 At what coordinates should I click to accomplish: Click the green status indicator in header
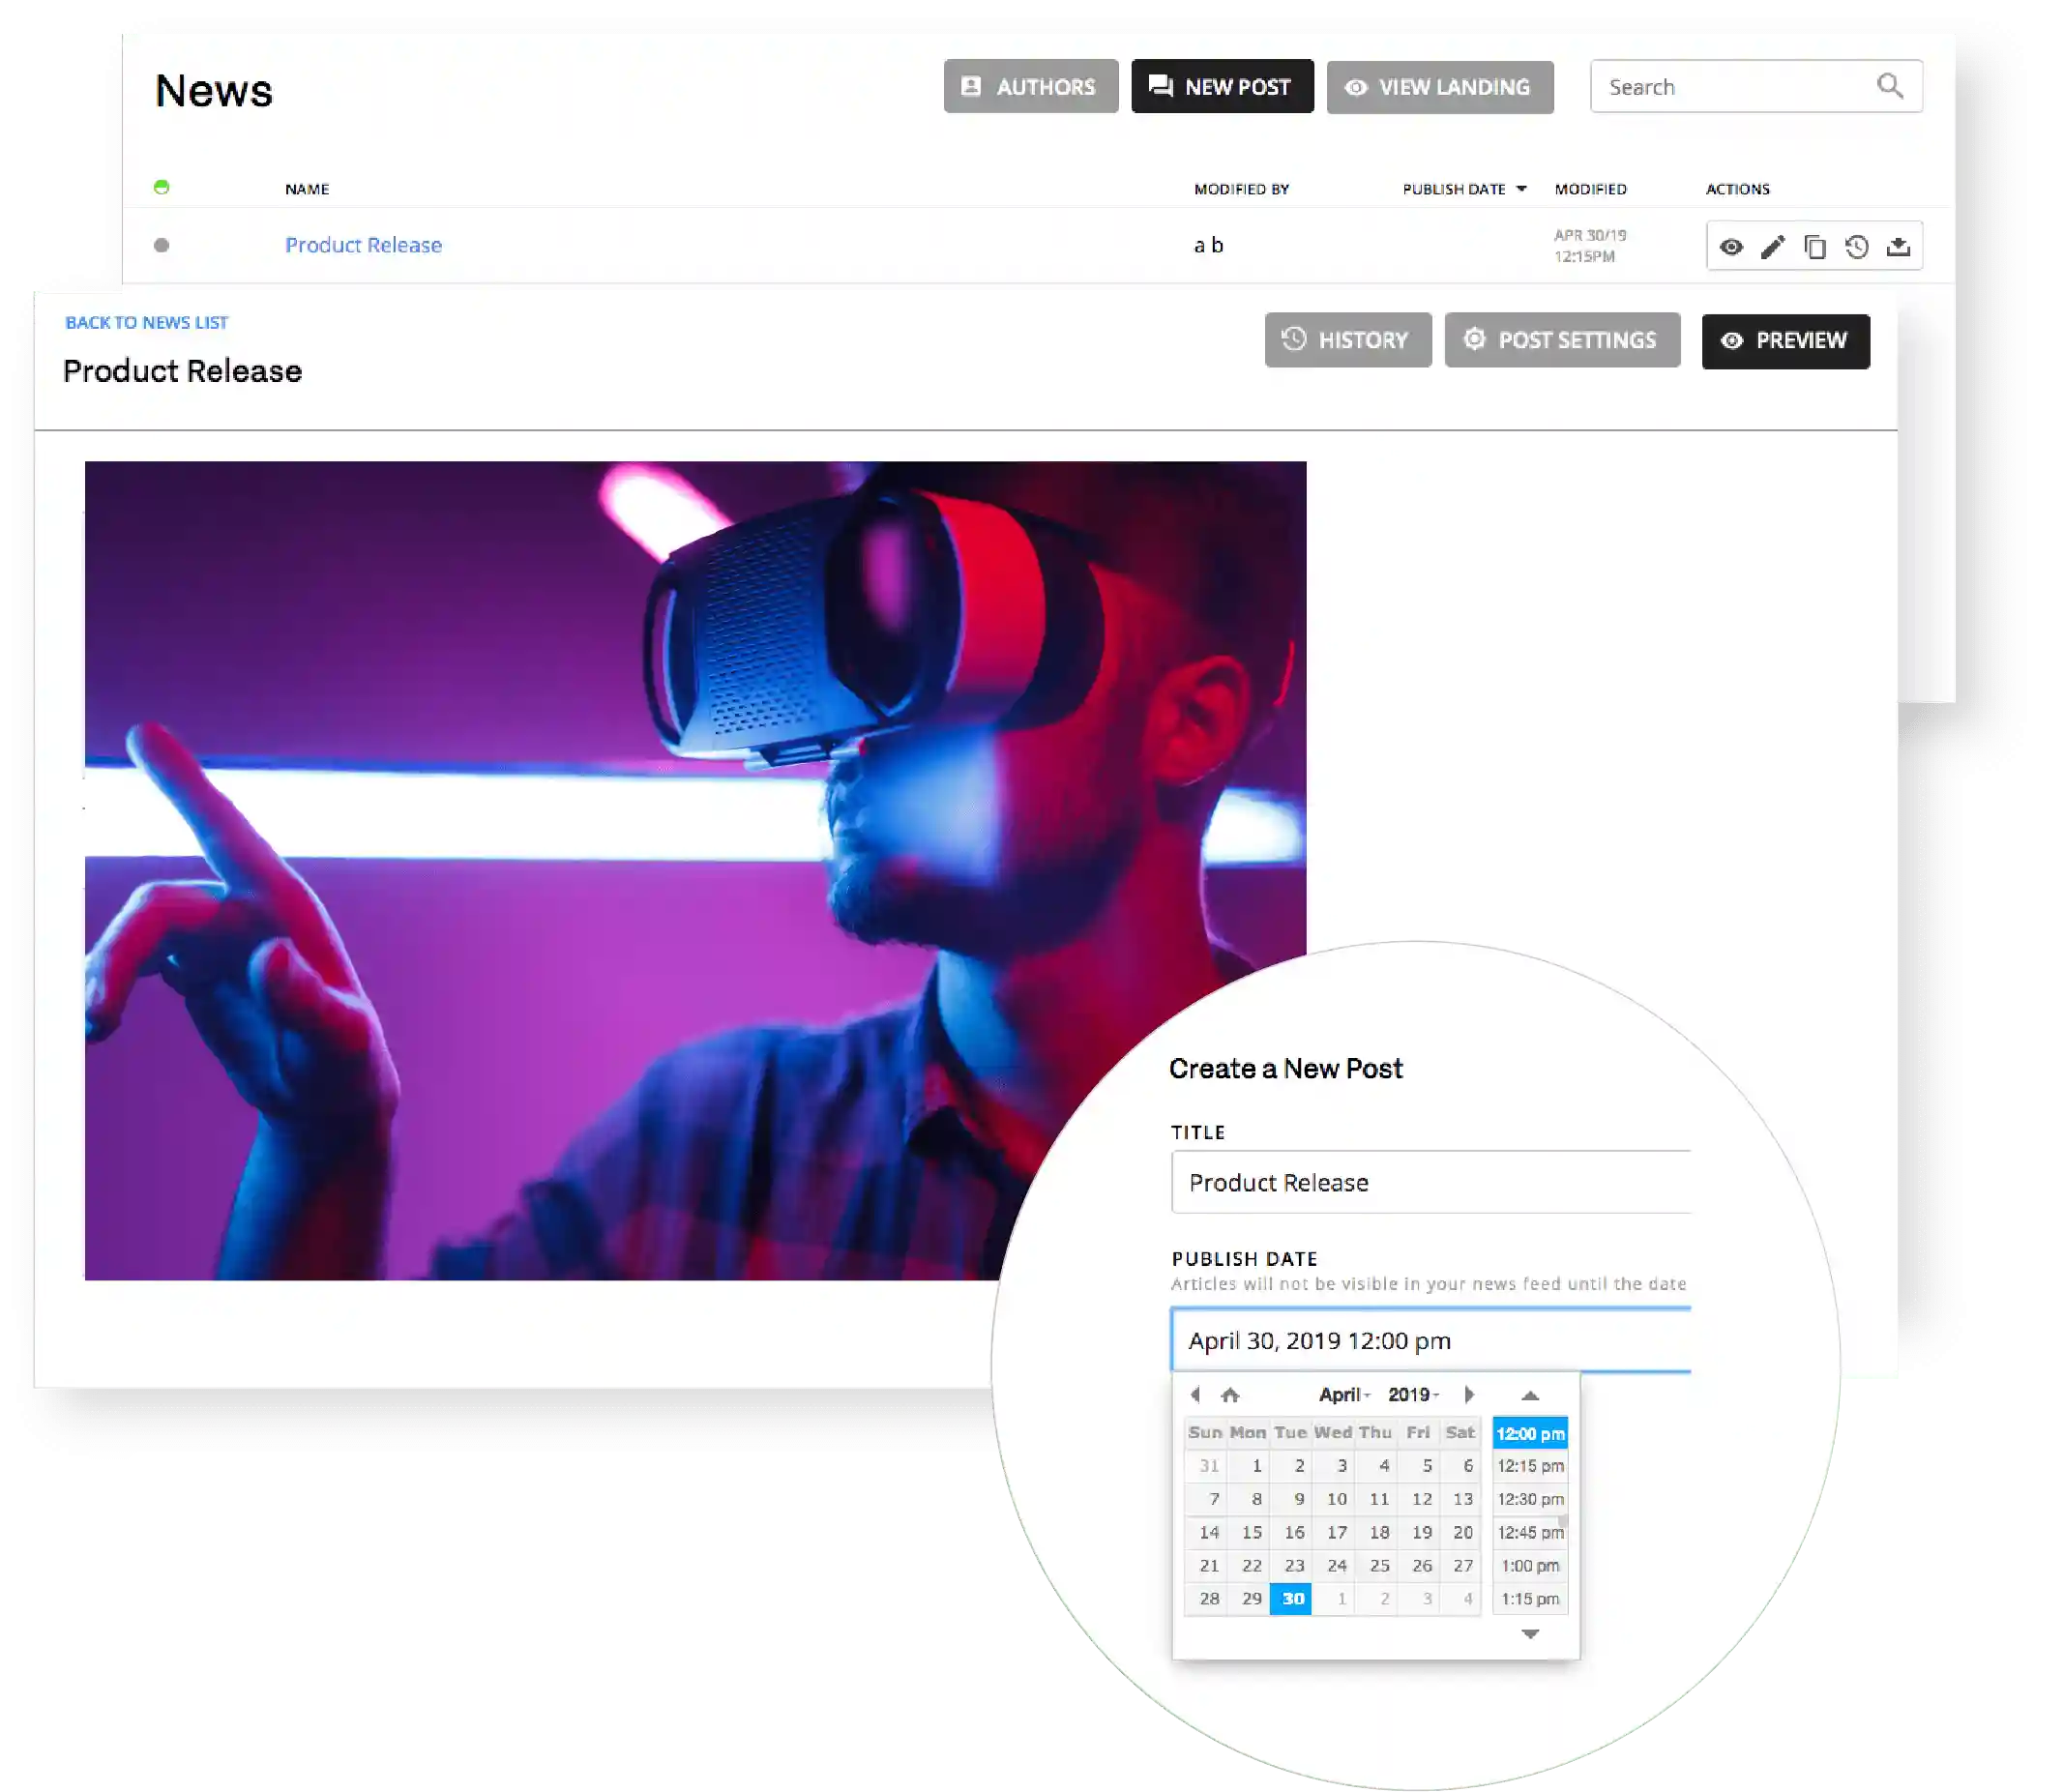tap(162, 187)
